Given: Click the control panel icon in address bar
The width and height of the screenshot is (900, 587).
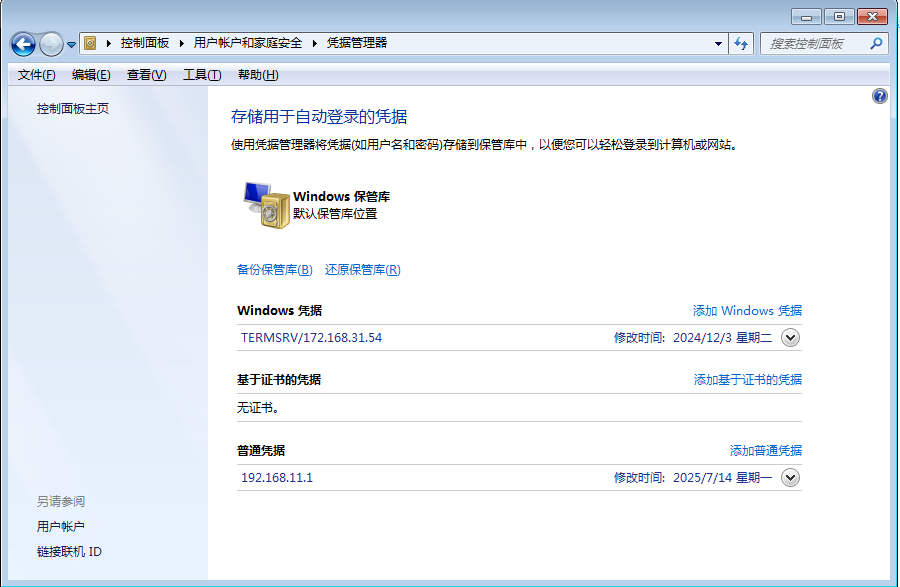Looking at the screenshot, I should (x=91, y=43).
